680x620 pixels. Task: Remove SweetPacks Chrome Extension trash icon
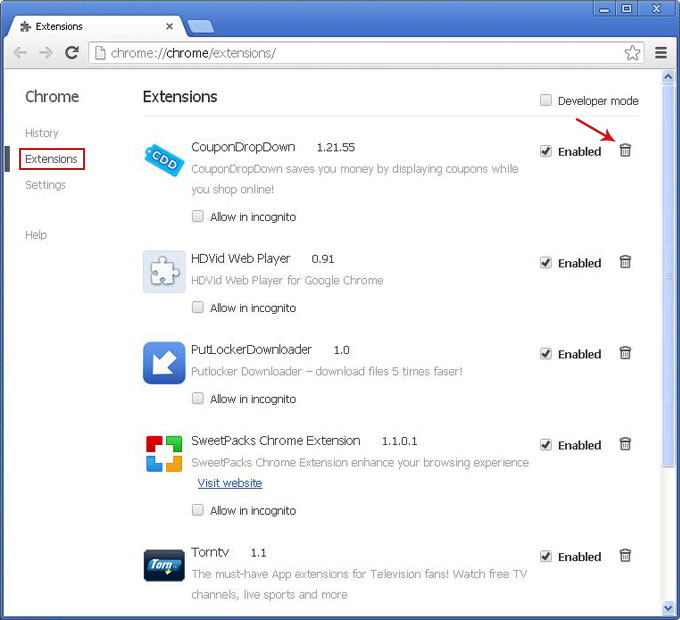[625, 444]
